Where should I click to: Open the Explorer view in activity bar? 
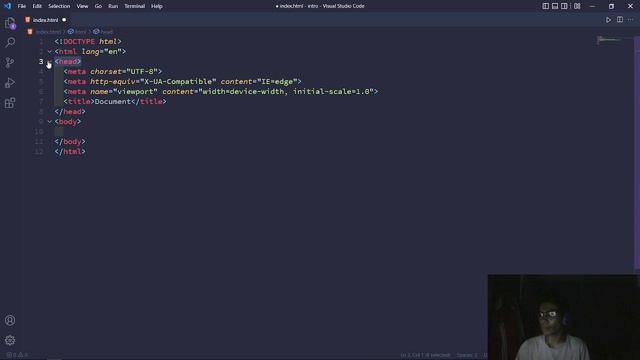[10, 23]
